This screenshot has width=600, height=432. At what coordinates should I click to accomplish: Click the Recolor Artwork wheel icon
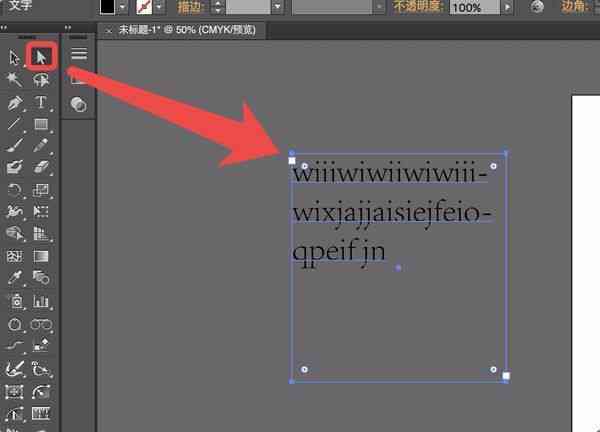tap(538, 7)
